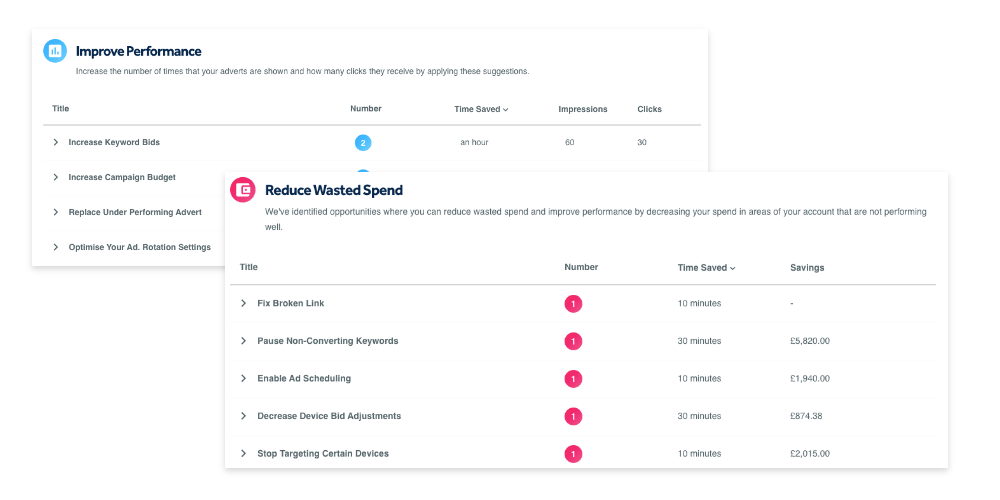1000x500 pixels.
Task: Expand Replace Under Performing Advert row
Action: pyautogui.click(x=55, y=212)
